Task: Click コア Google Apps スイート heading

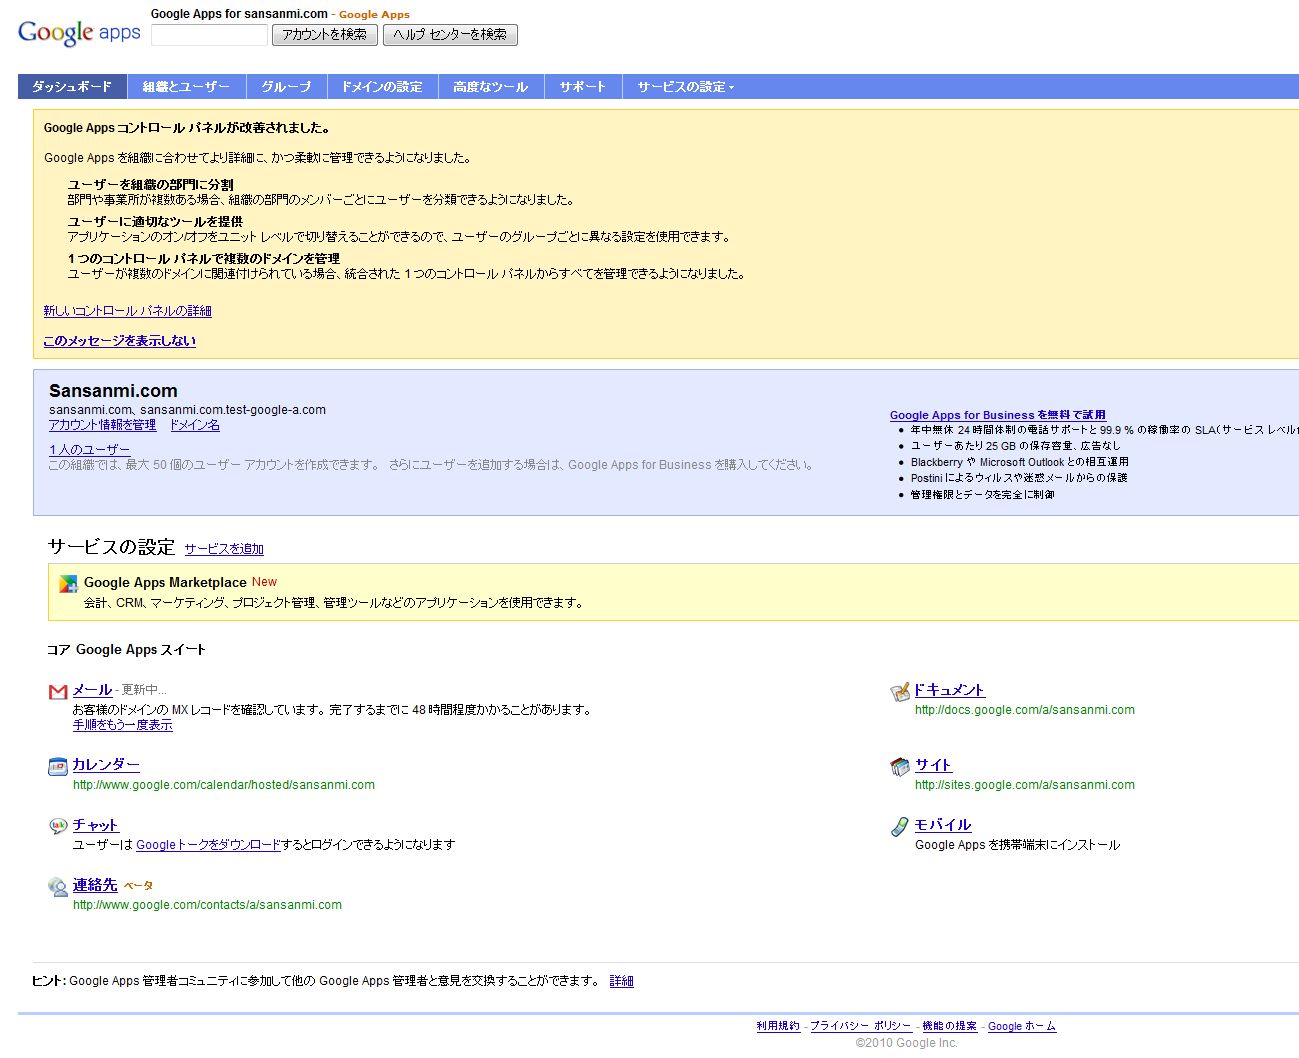Action: 126,650
